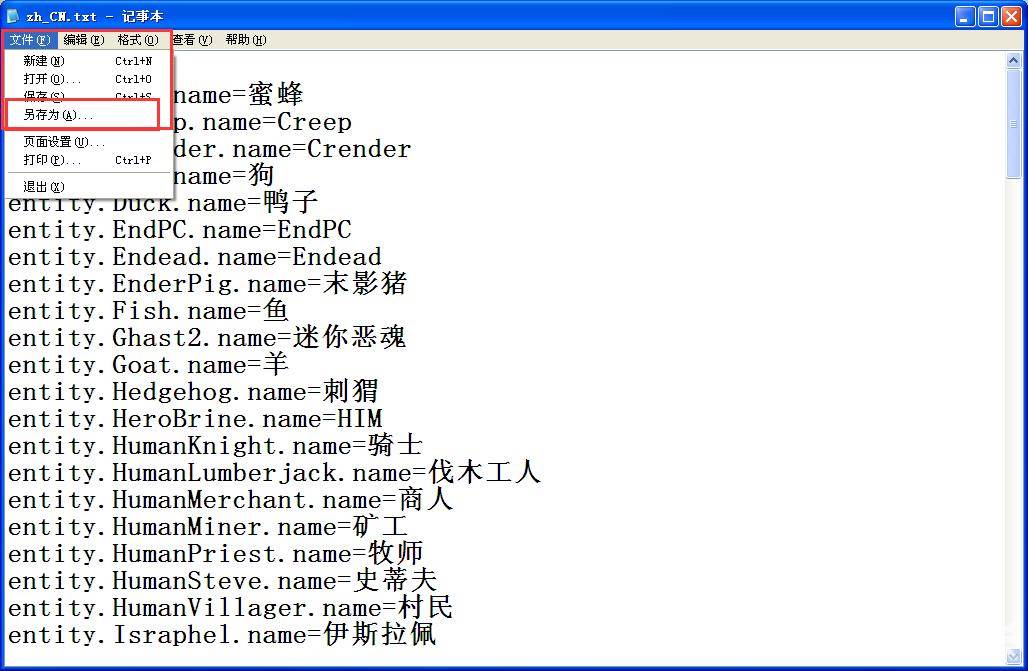Choose 退出 (Exit) from the File menu
This screenshot has height=671, width=1028.
tap(43, 187)
